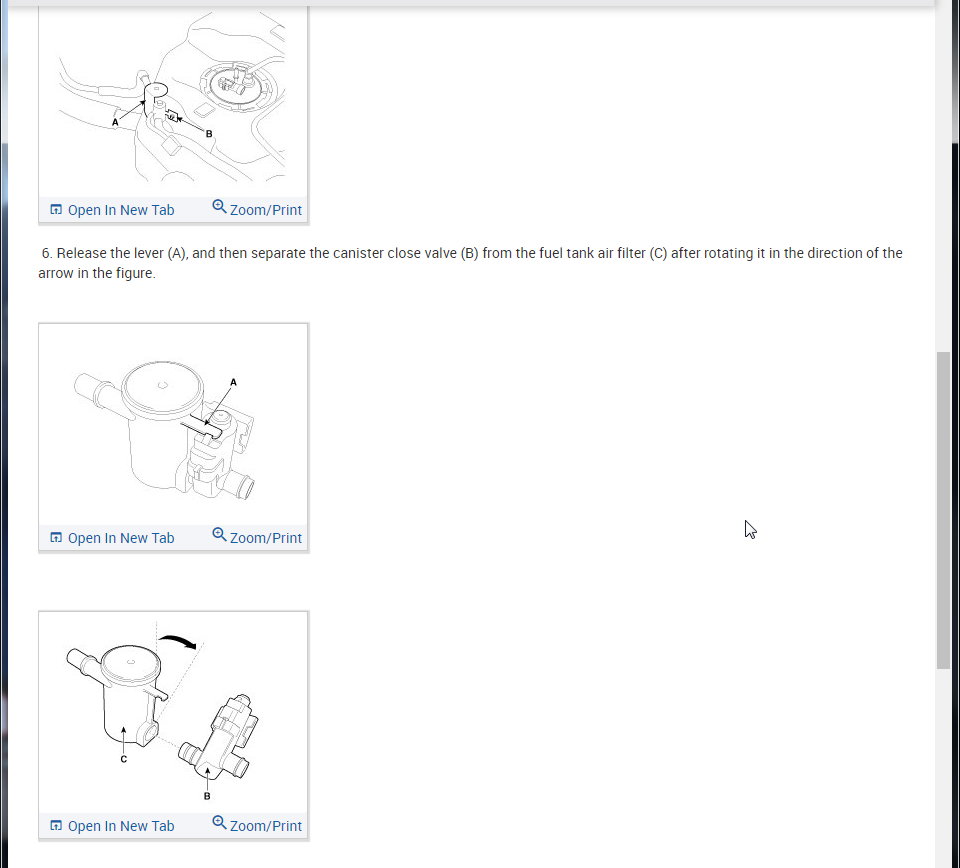Click the fuel tank connector diagram image

(173, 98)
